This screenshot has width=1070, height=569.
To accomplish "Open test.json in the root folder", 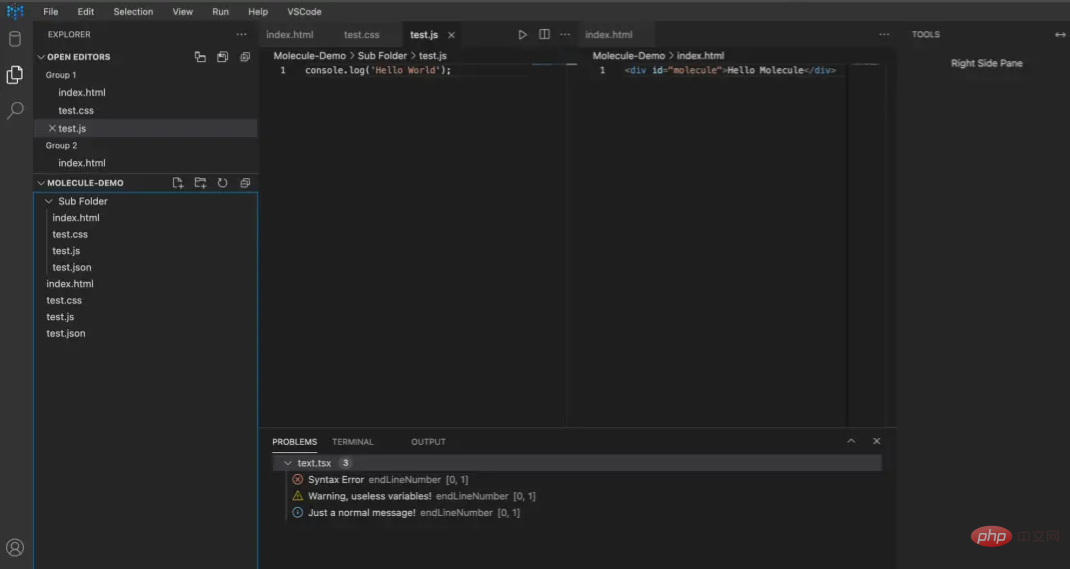I will [x=66, y=333].
